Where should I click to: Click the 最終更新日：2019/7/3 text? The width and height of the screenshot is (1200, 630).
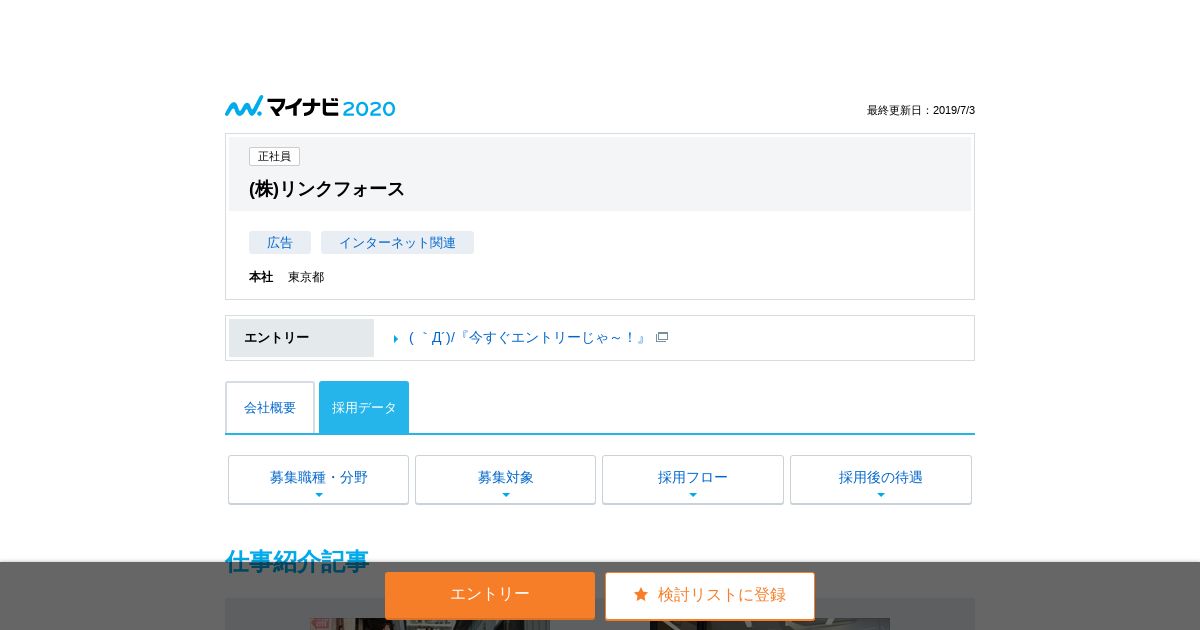(x=921, y=111)
